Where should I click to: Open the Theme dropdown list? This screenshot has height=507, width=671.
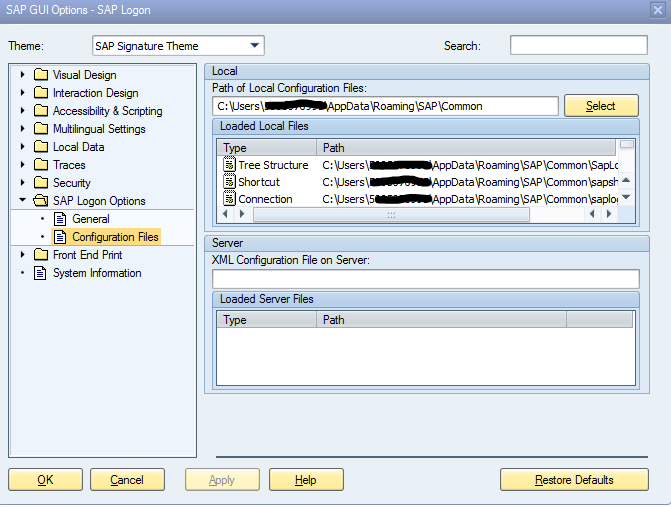coord(255,45)
